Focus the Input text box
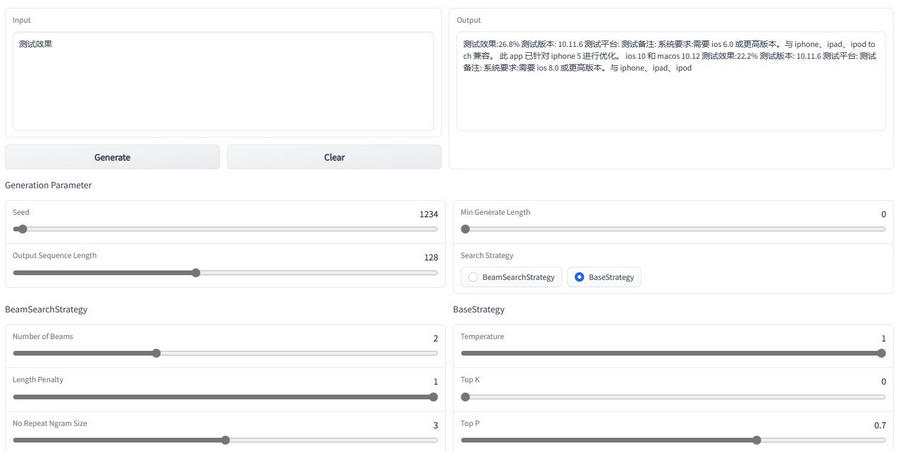900x451 pixels. pos(223,81)
